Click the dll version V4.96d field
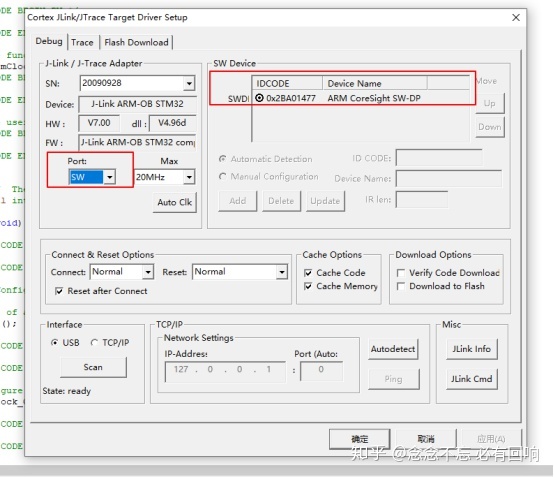Screen dimensions: 554x477 point(172,123)
